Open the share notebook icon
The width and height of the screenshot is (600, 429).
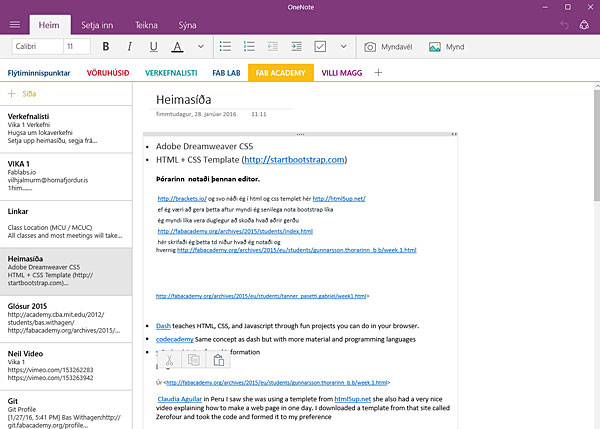[584, 25]
